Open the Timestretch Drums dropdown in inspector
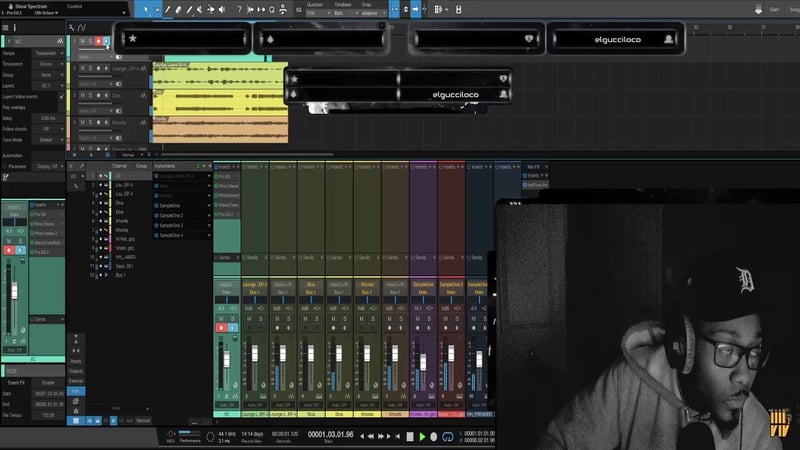This screenshot has height=450, width=800. pyautogui.click(x=48, y=64)
